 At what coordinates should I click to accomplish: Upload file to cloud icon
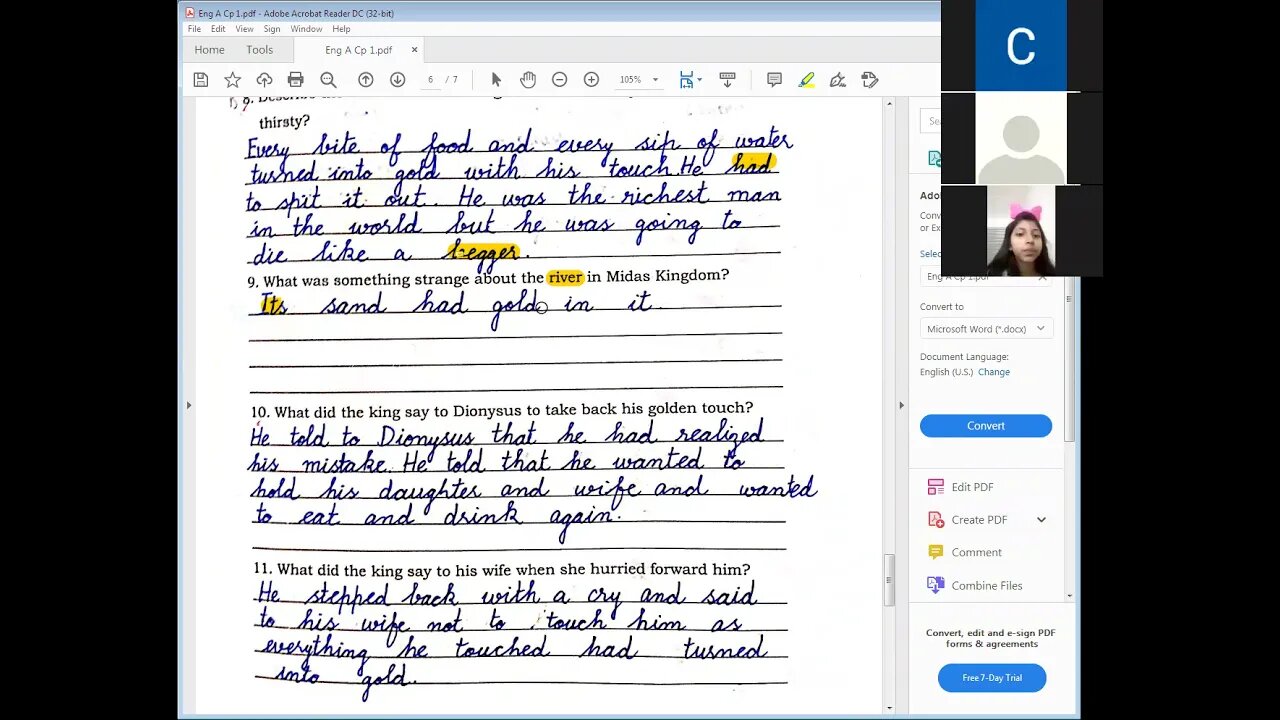(264, 80)
